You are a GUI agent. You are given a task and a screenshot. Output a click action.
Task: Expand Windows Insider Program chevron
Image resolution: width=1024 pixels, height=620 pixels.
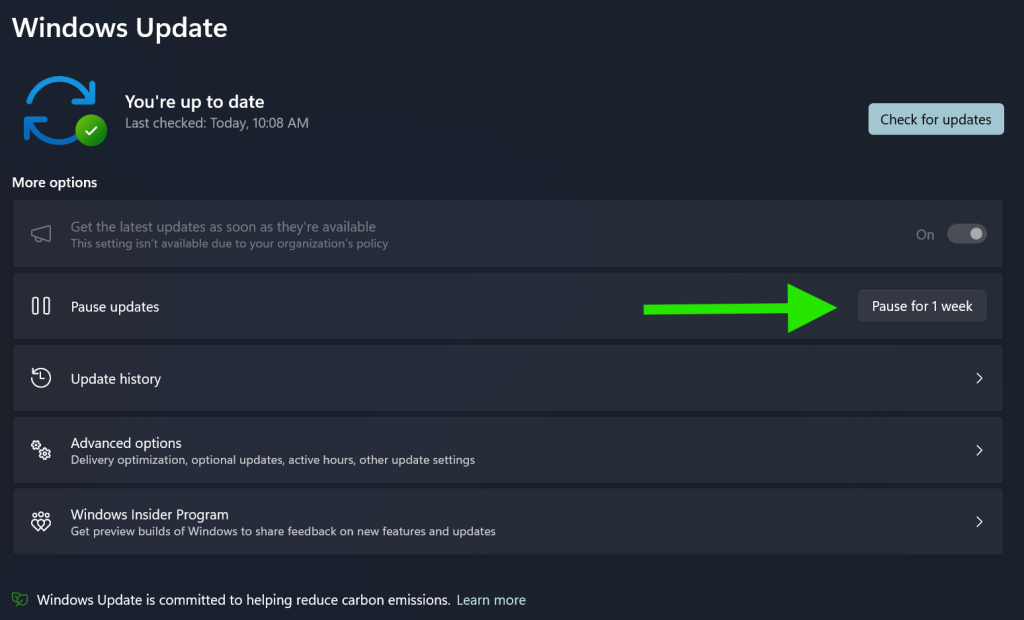979,522
